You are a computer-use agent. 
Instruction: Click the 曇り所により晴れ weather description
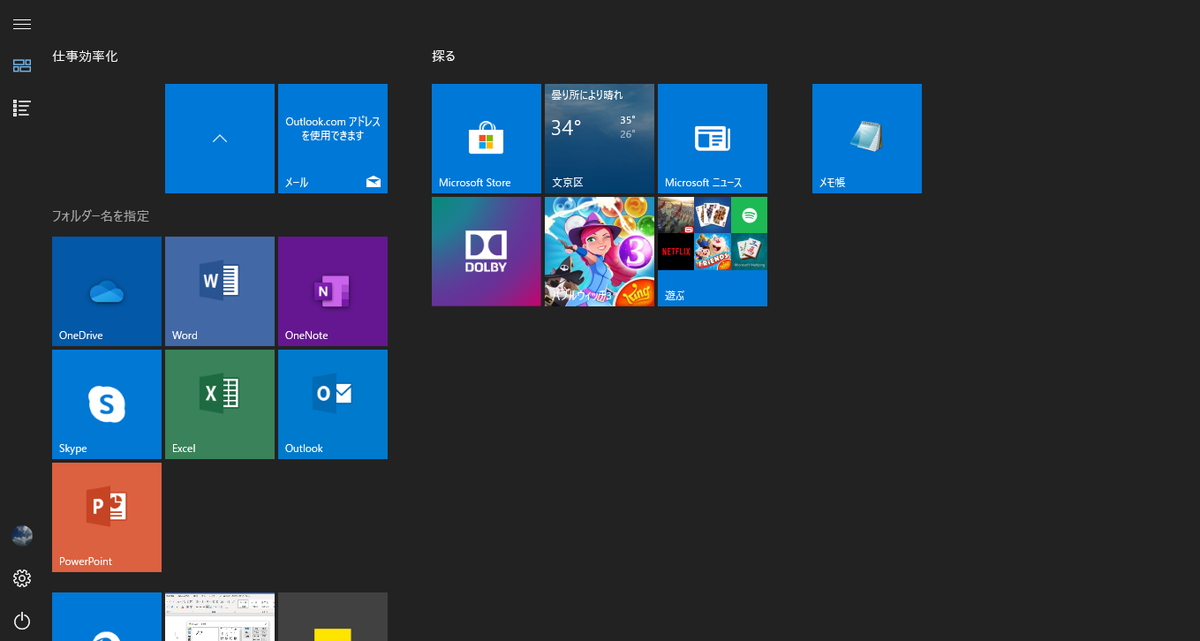pyautogui.click(x=587, y=95)
